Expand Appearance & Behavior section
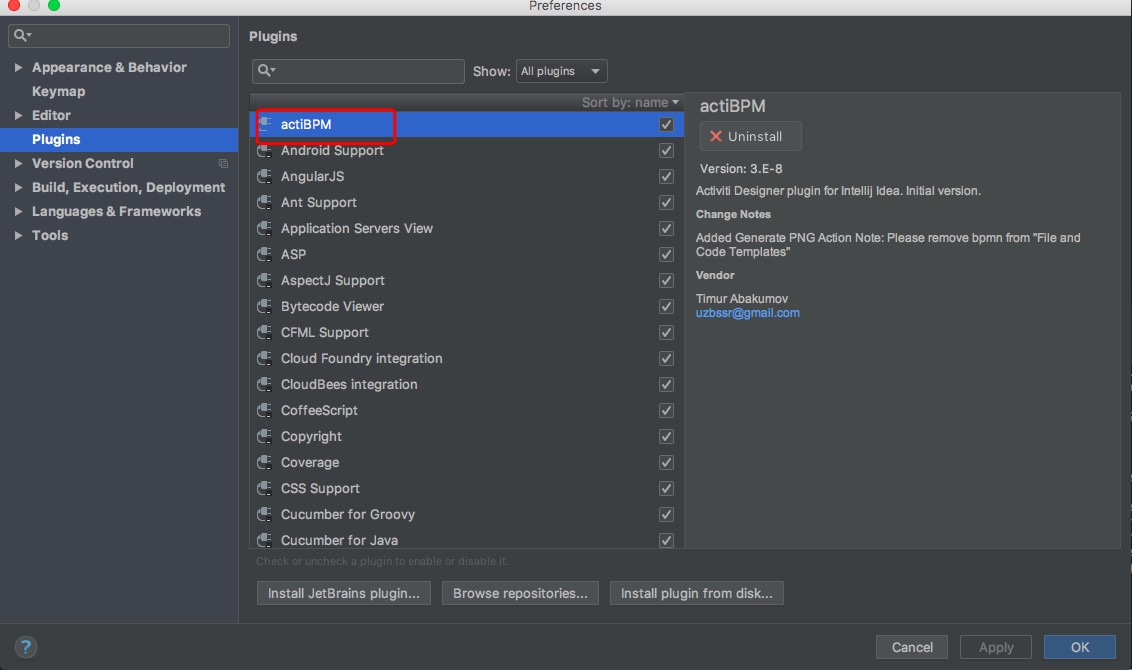1132x670 pixels. pyautogui.click(x=18, y=67)
